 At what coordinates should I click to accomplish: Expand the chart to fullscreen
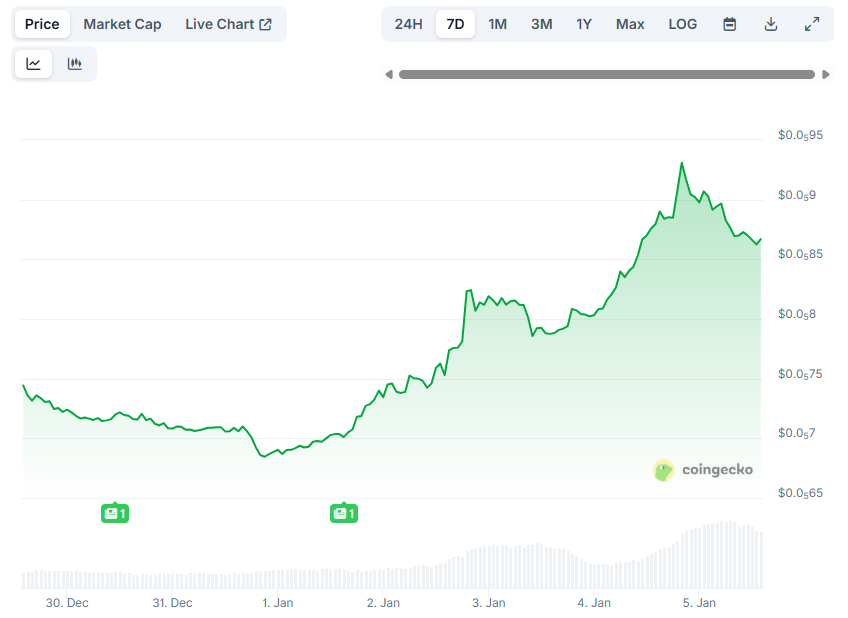pos(811,23)
